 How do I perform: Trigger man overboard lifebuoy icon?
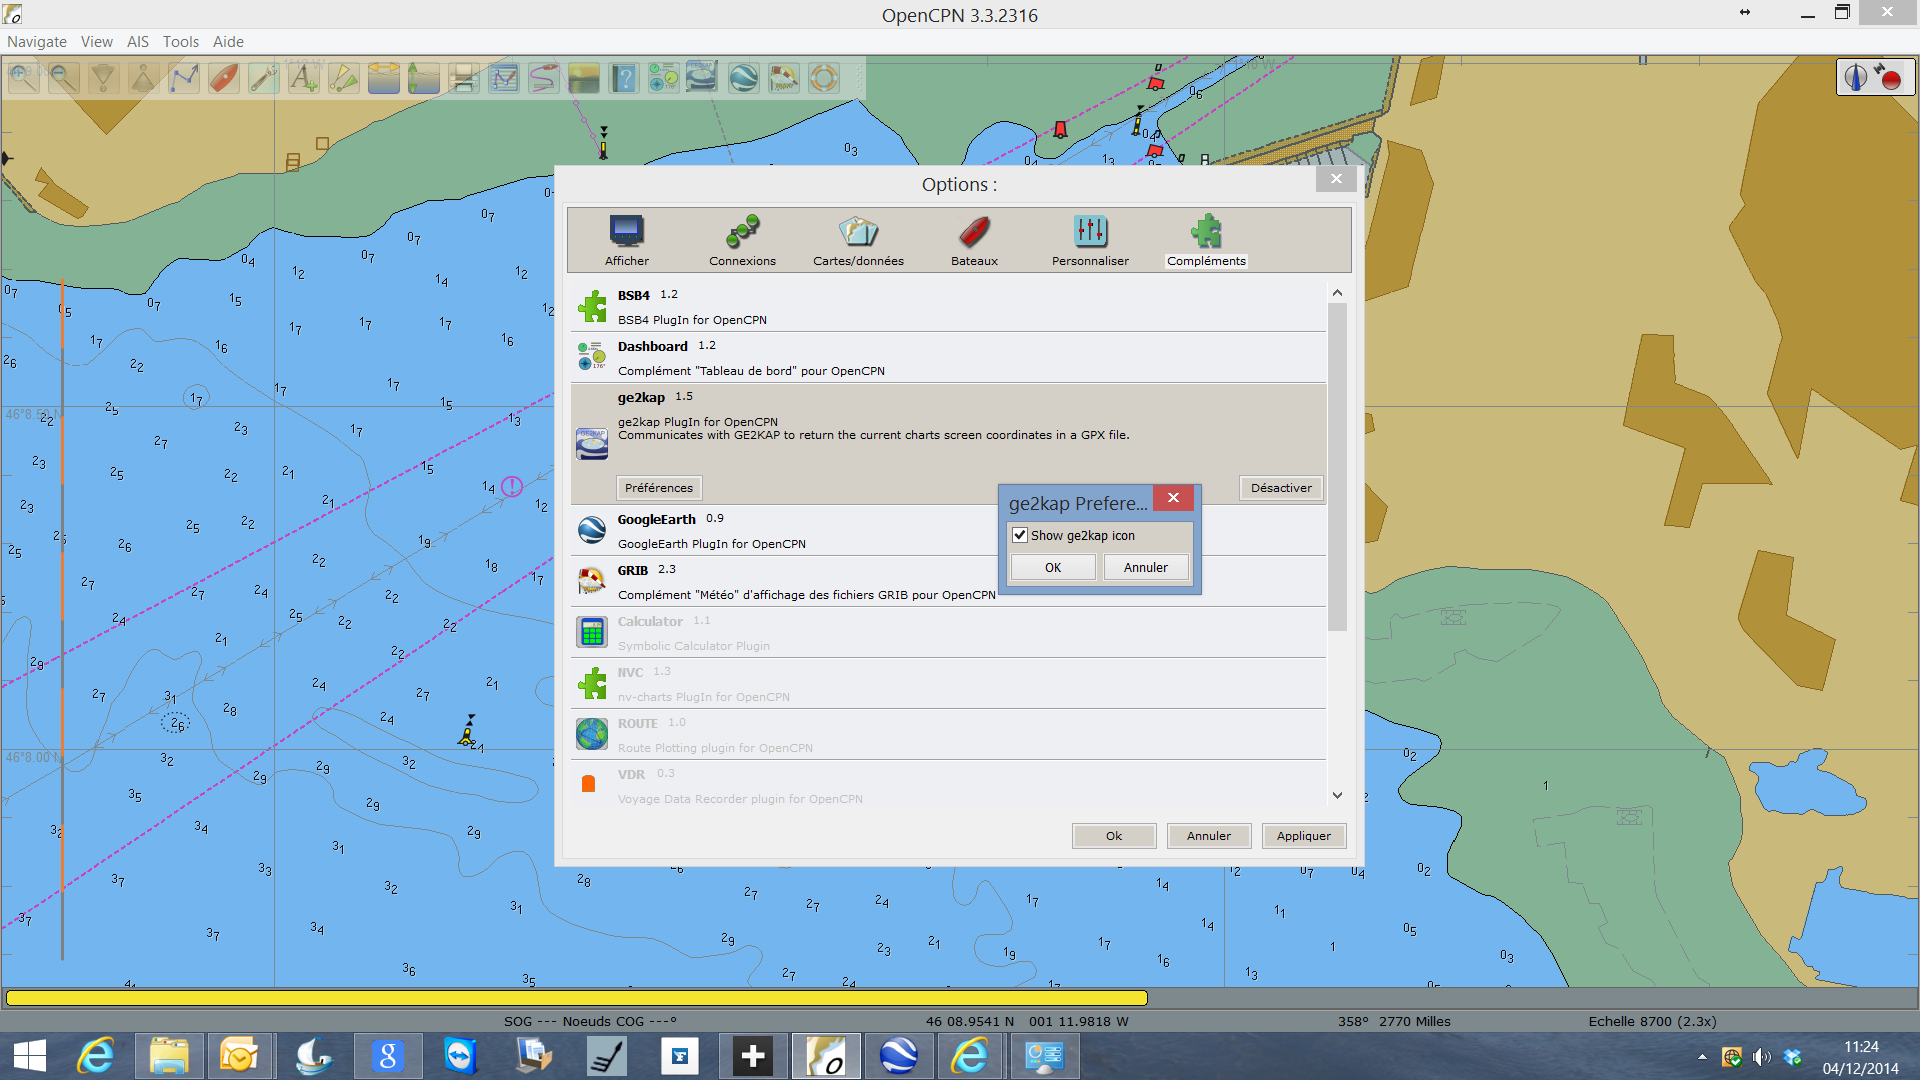pos(824,78)
